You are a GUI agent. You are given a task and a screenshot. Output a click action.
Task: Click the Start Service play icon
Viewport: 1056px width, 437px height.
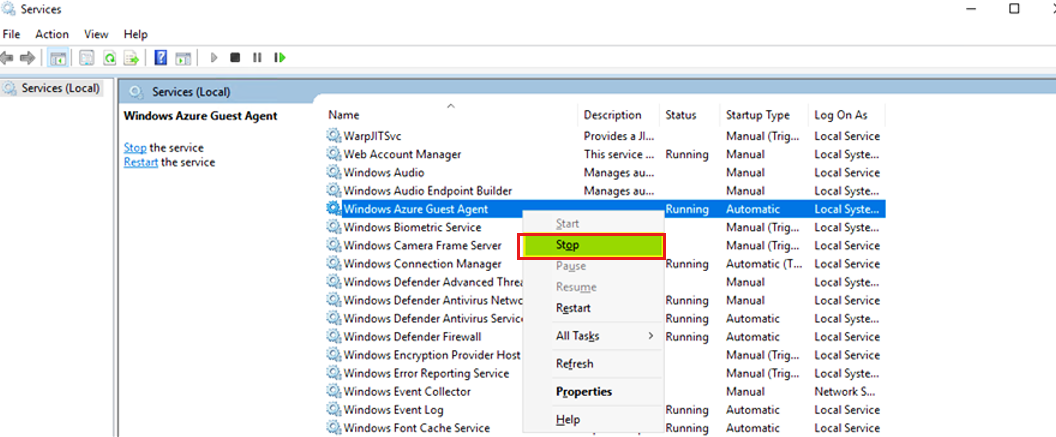click(x=214, y=58)
